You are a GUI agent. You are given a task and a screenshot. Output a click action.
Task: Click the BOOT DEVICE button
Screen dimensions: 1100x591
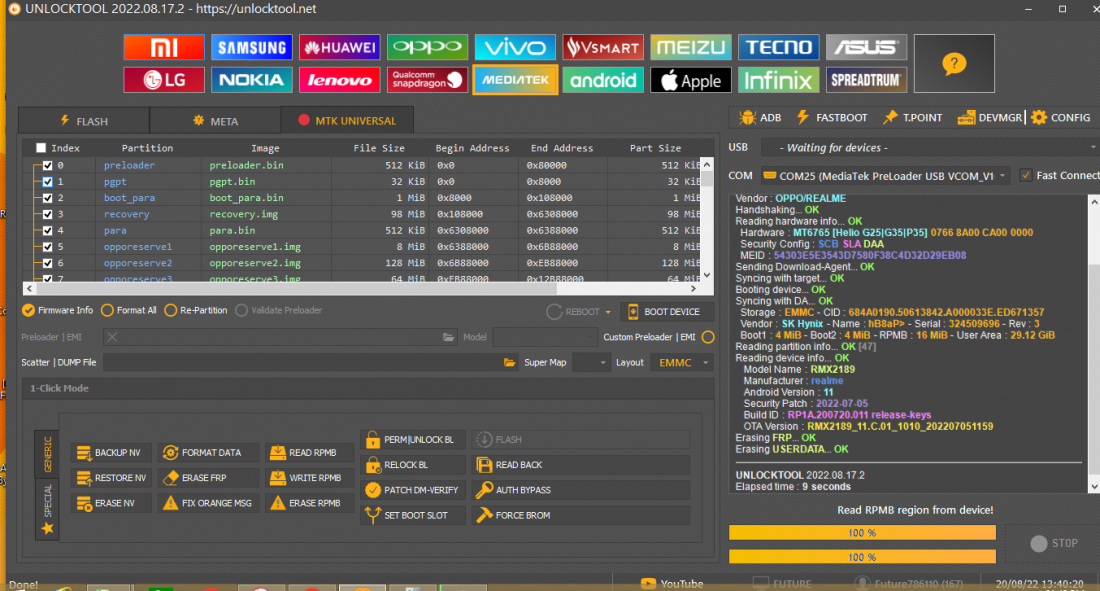(x=666, y=312)
